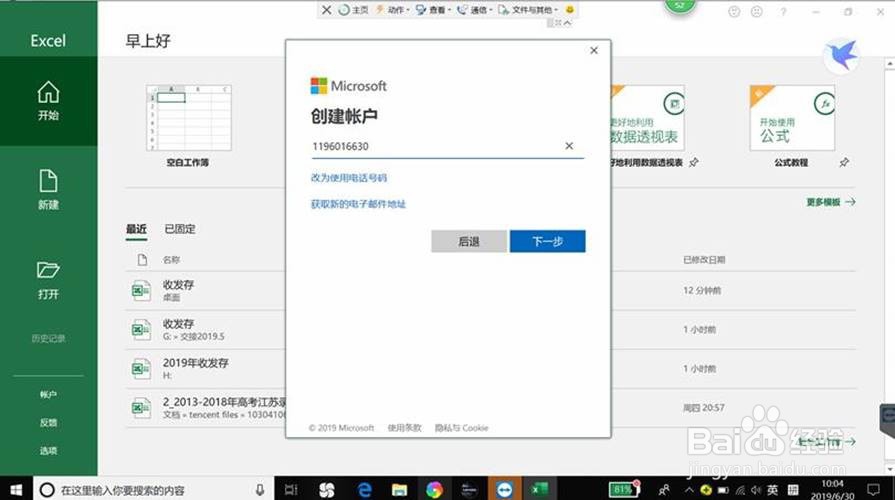Viewport: 895px width, 500px height.
Task: Open Task View on the taskbar
Action: click(x=291, y=490)
